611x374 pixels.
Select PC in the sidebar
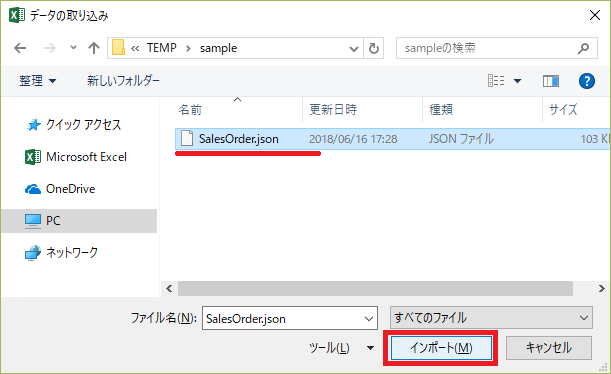point(79,221)
